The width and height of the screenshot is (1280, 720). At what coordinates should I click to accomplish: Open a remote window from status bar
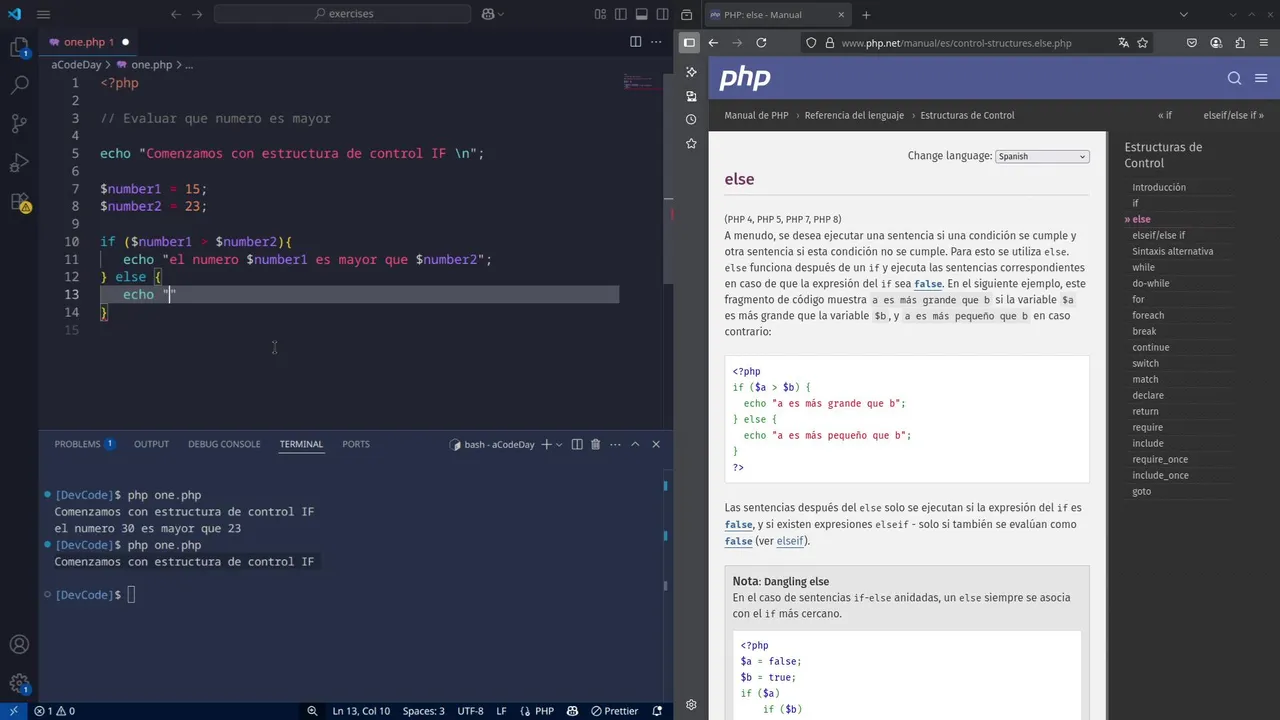13,711
